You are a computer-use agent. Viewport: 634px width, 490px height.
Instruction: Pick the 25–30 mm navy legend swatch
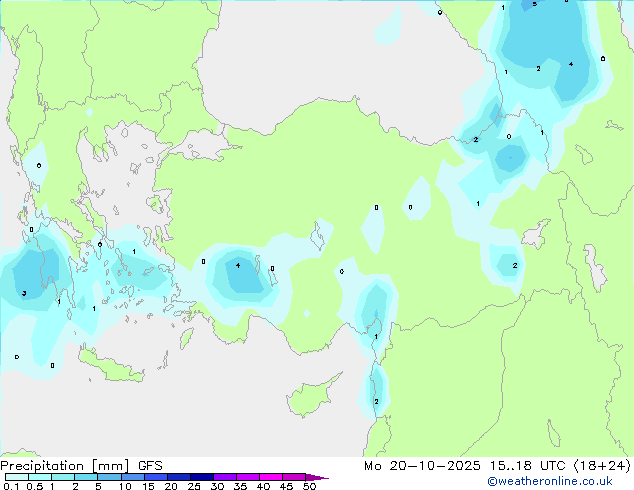tap(201, 477)
